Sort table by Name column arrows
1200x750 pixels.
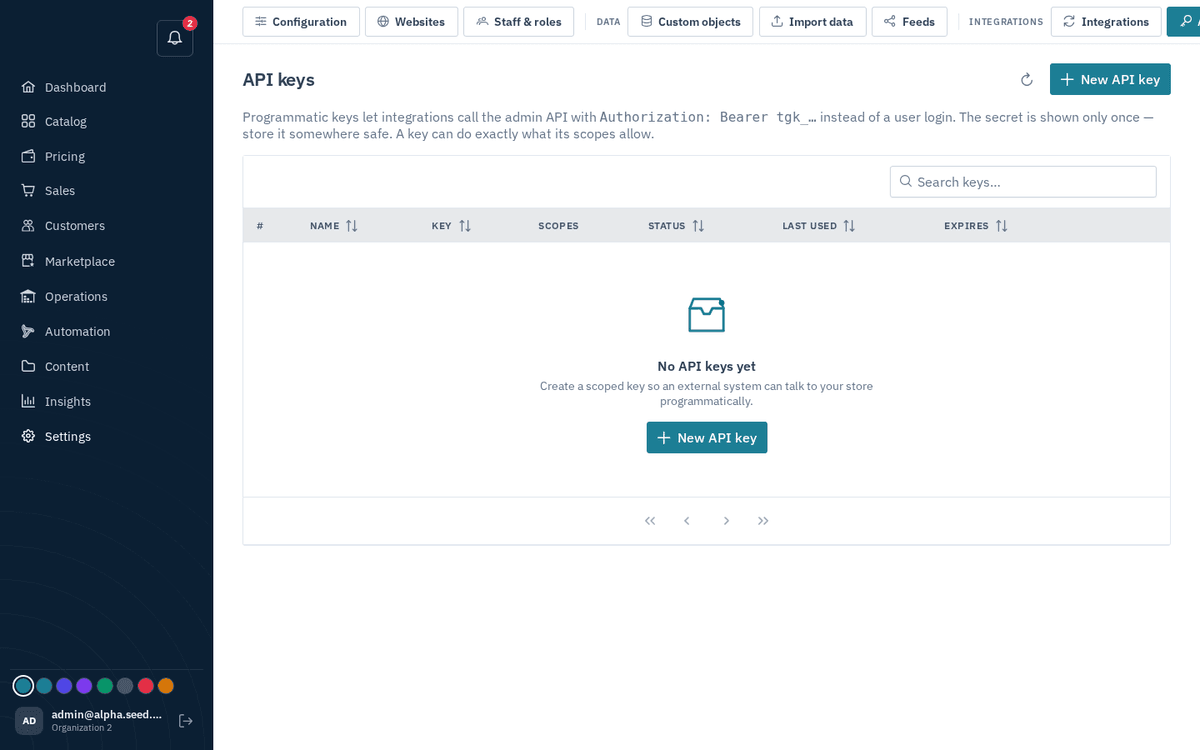[351, 226]
